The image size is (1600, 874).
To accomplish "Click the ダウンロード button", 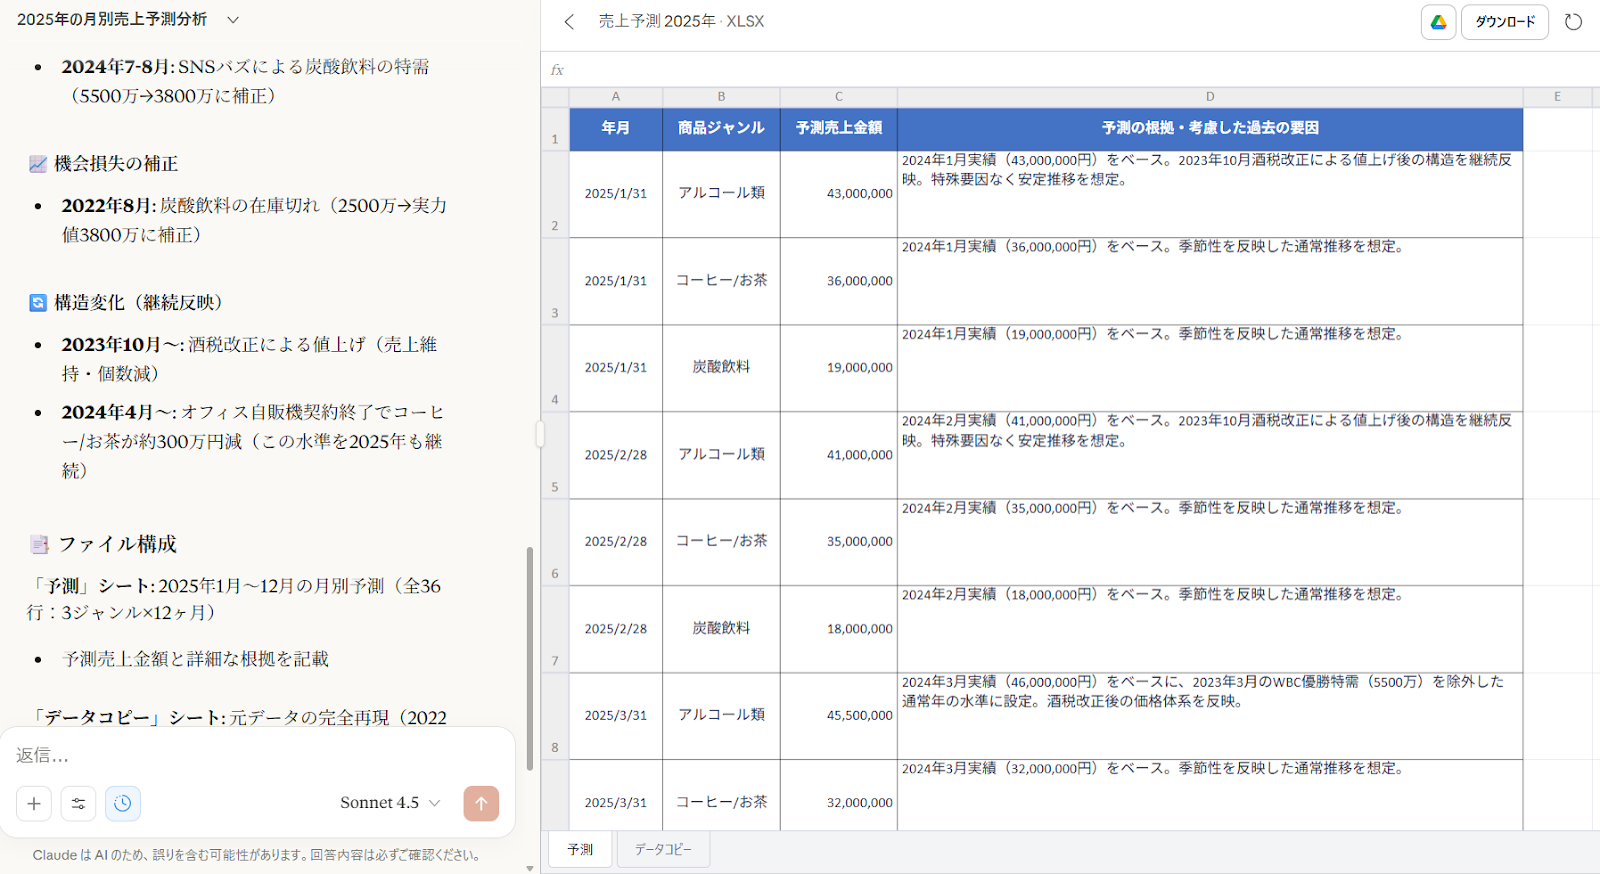I will (x=1504, y=22).
